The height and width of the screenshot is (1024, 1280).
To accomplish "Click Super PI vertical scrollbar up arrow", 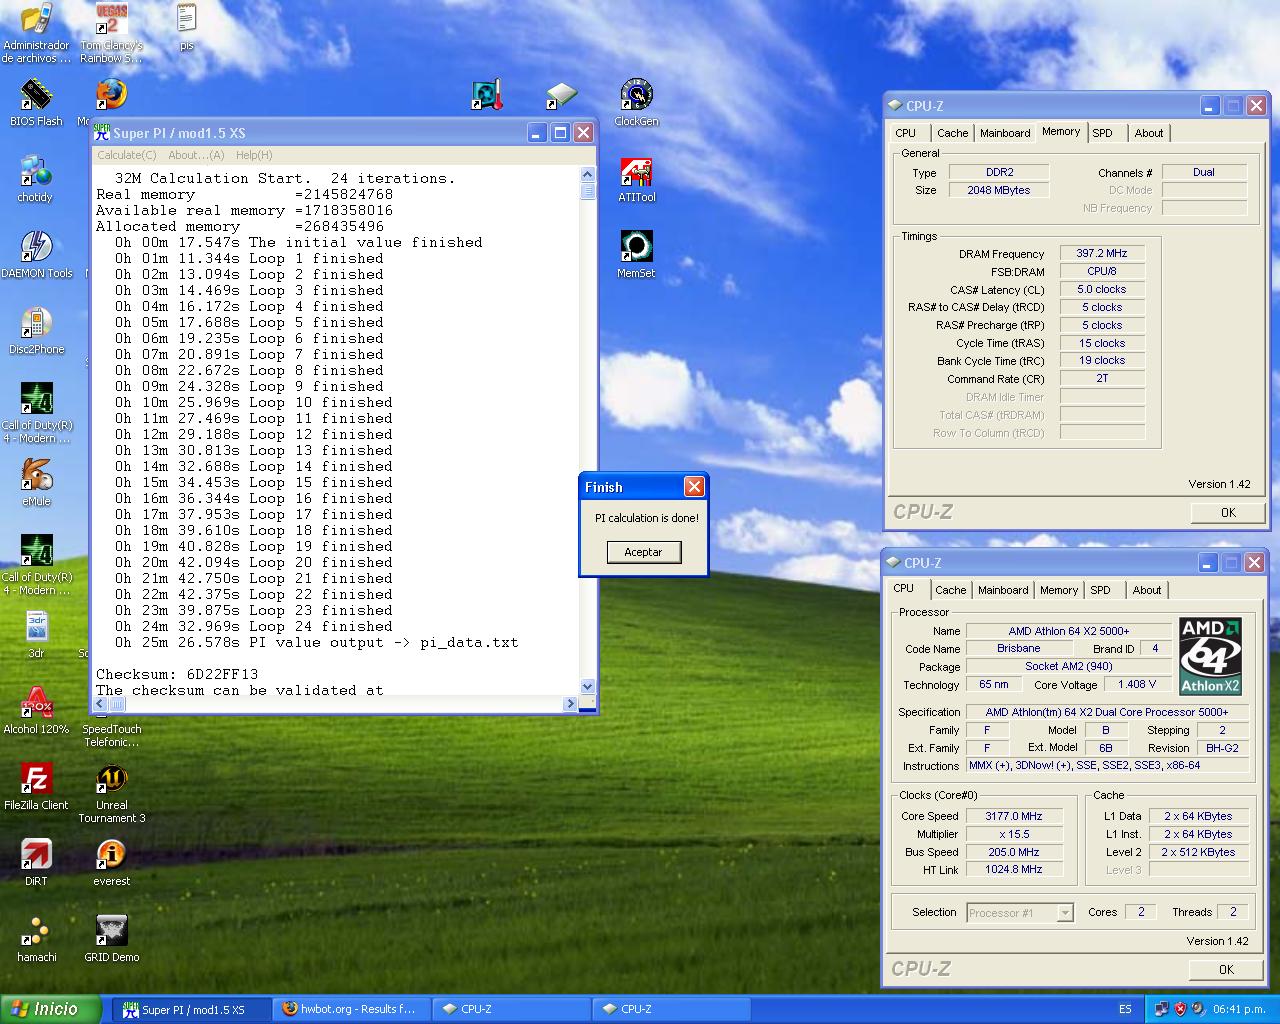I will pyautogui.click(x=587, y=174).
